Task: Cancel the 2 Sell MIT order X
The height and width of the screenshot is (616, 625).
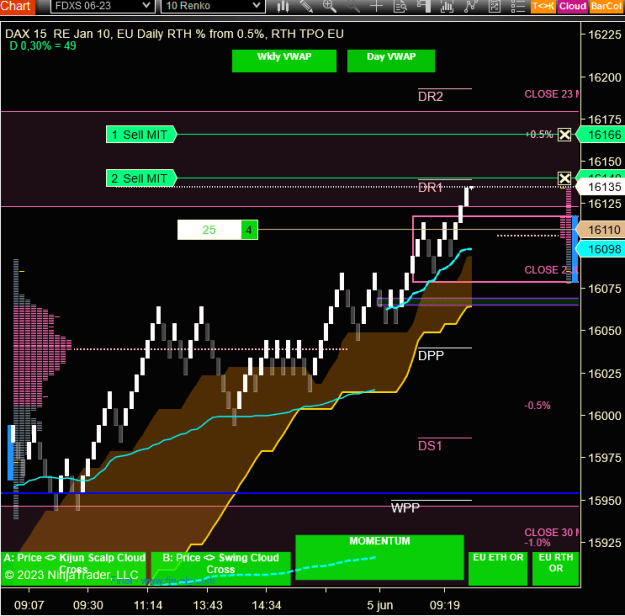Action: tap(564, 178)
